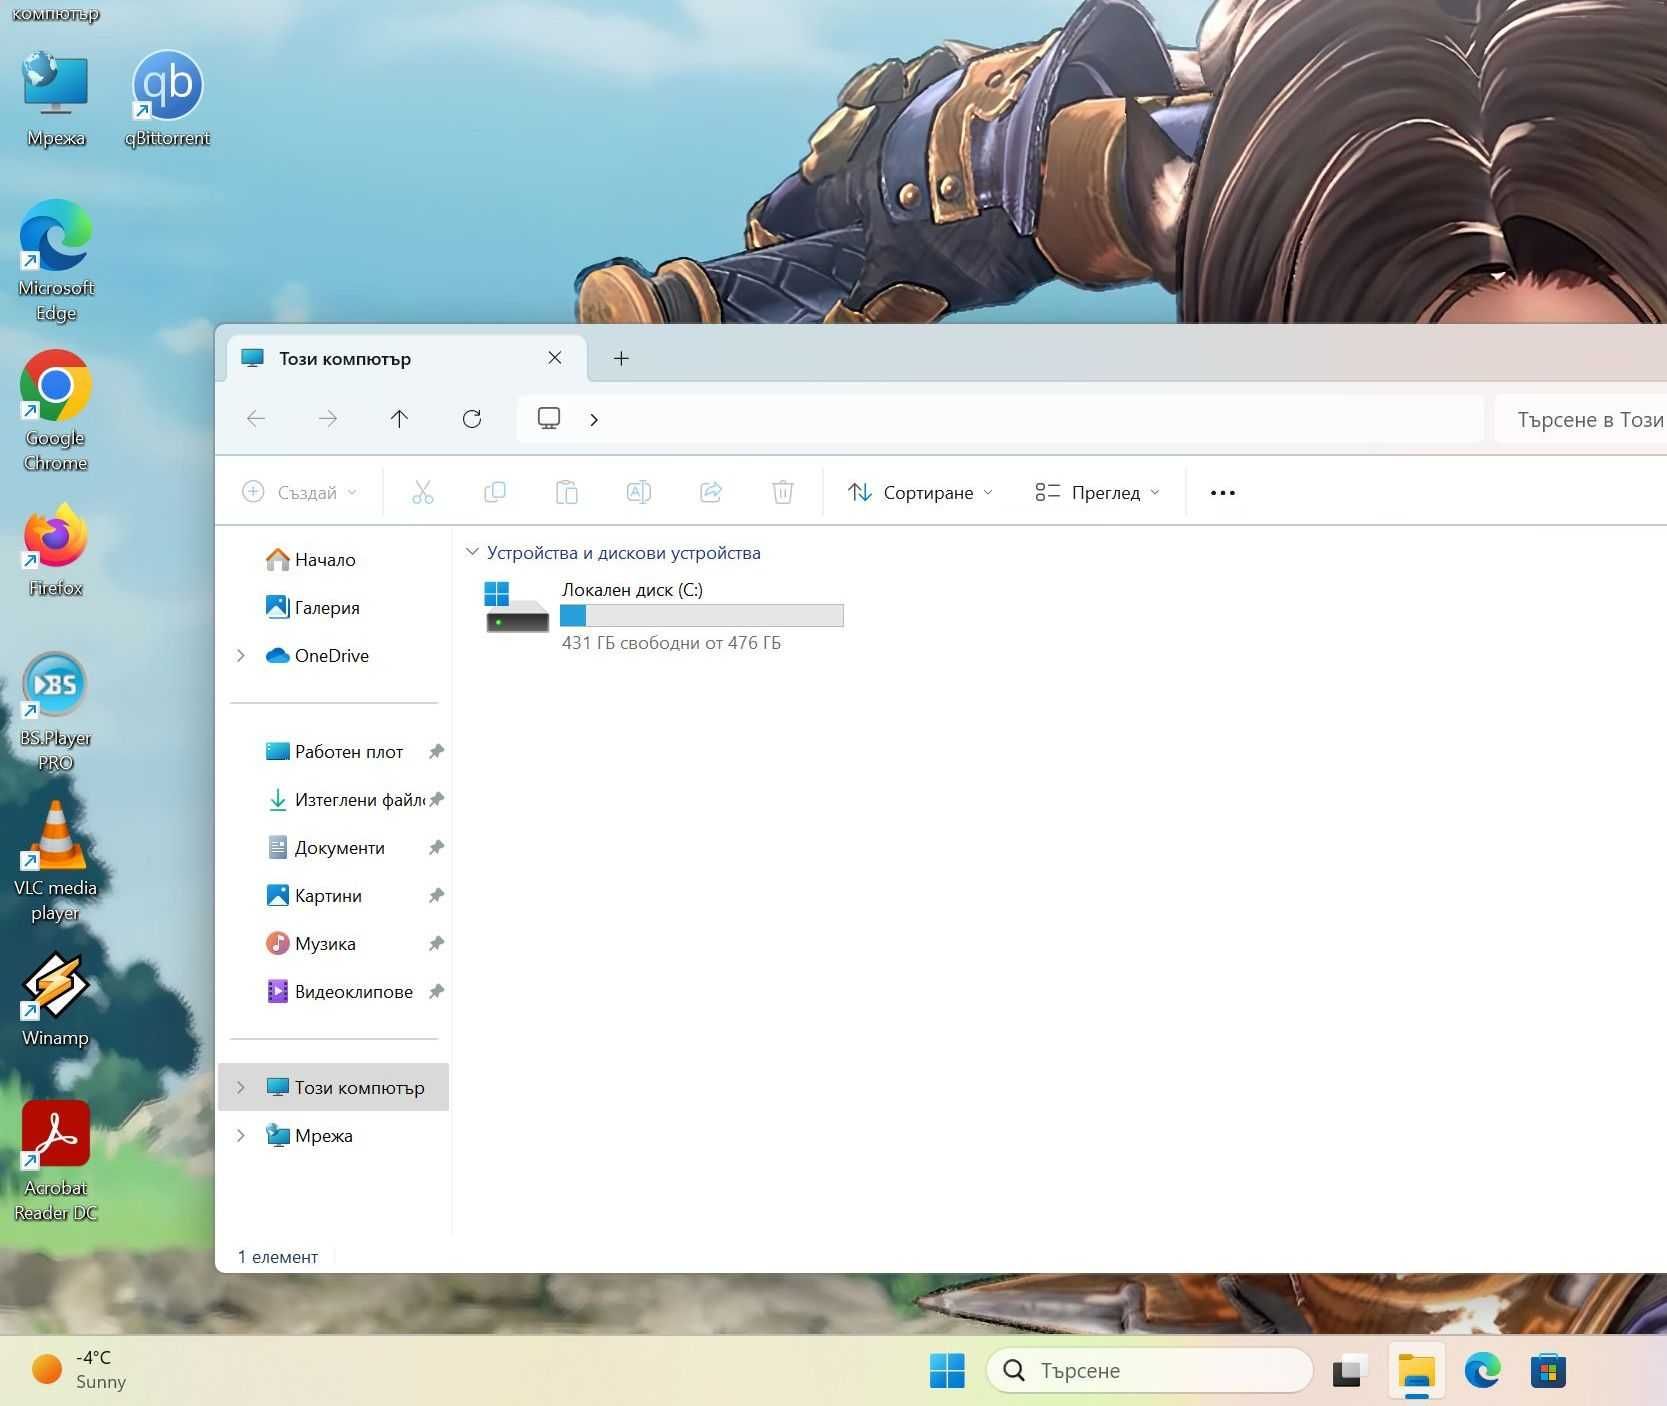Open Winamp desktop shortcut
Viewport: 1667px width, 1406px height.
[56, 1000]
